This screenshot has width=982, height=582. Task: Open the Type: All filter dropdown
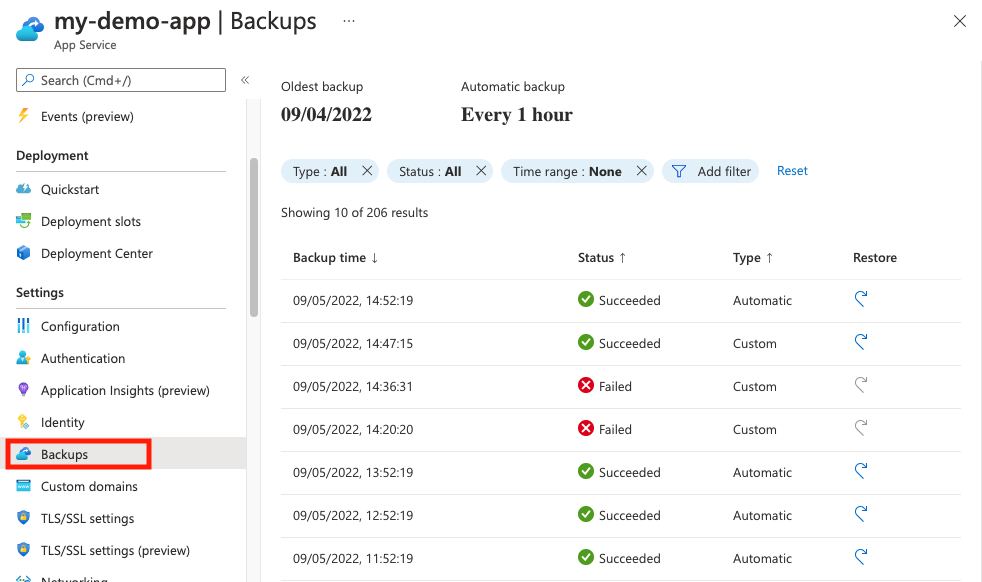click(322, 171)
